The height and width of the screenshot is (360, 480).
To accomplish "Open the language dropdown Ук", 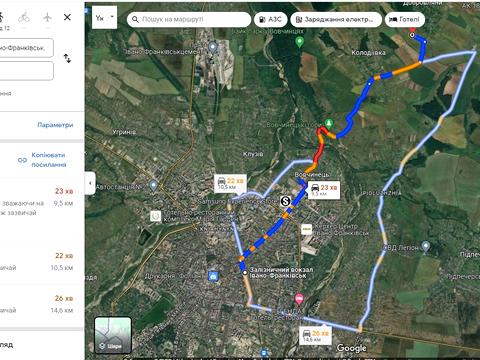I will (104, 18).
